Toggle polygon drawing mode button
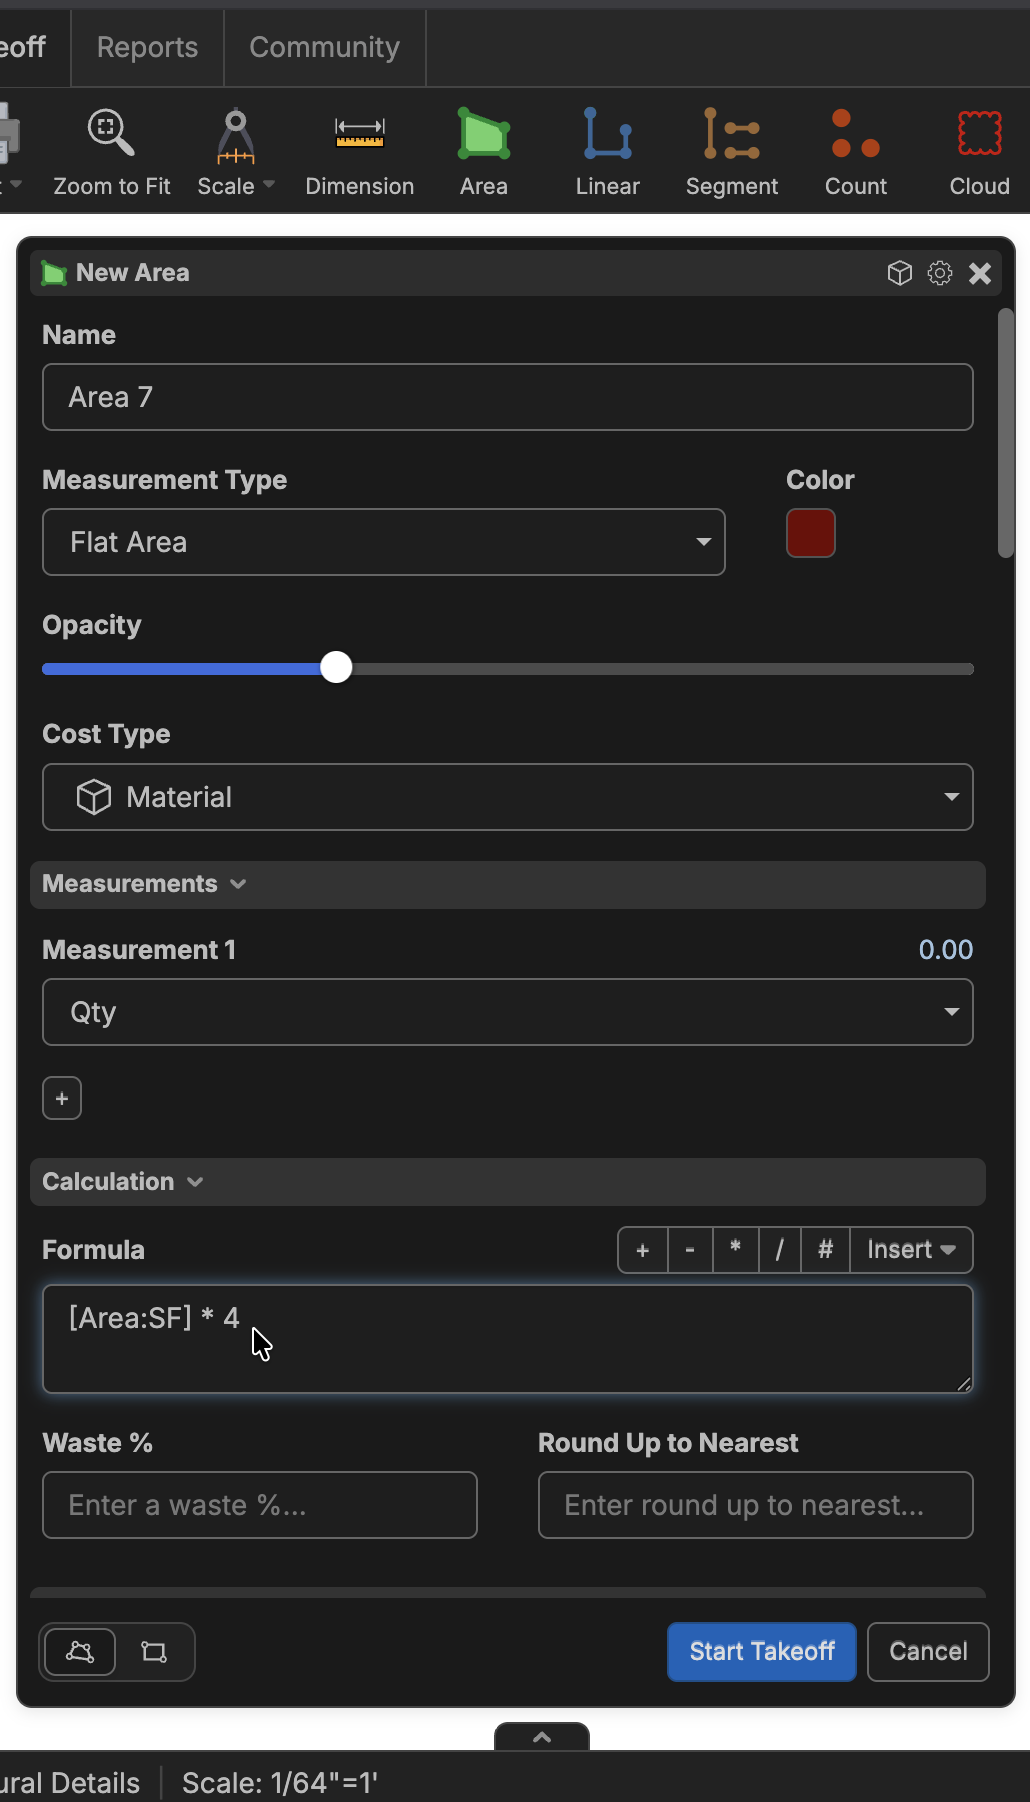 coord(80,1651)
